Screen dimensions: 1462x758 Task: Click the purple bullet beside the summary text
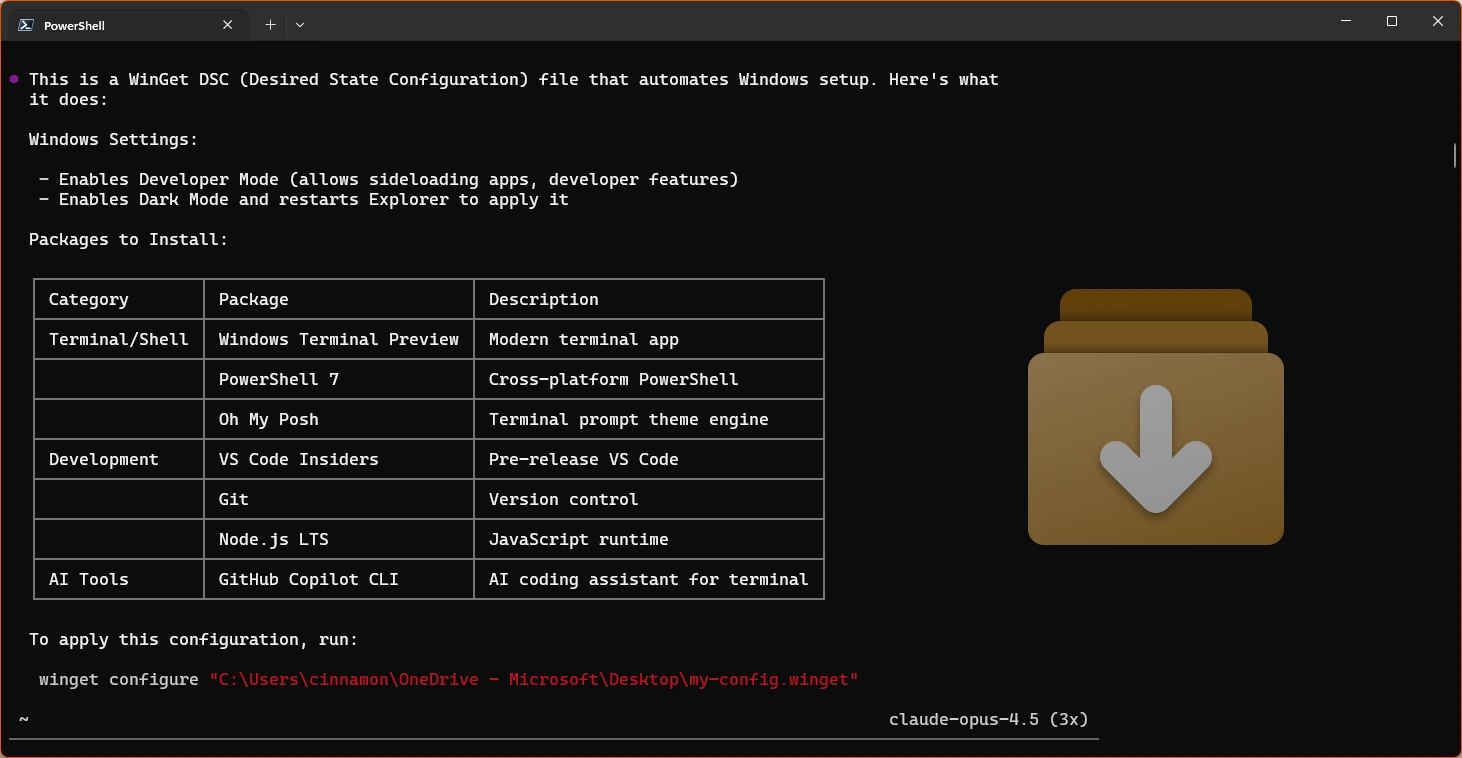pos(13,78)
